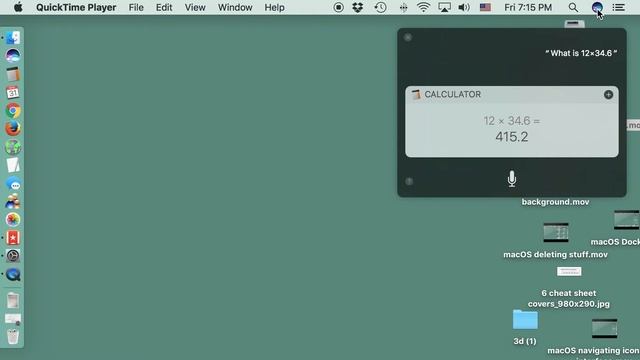Click the Siri help question mark
The height and width of the screenshot is (360, 640).
[x=409, y=181]
